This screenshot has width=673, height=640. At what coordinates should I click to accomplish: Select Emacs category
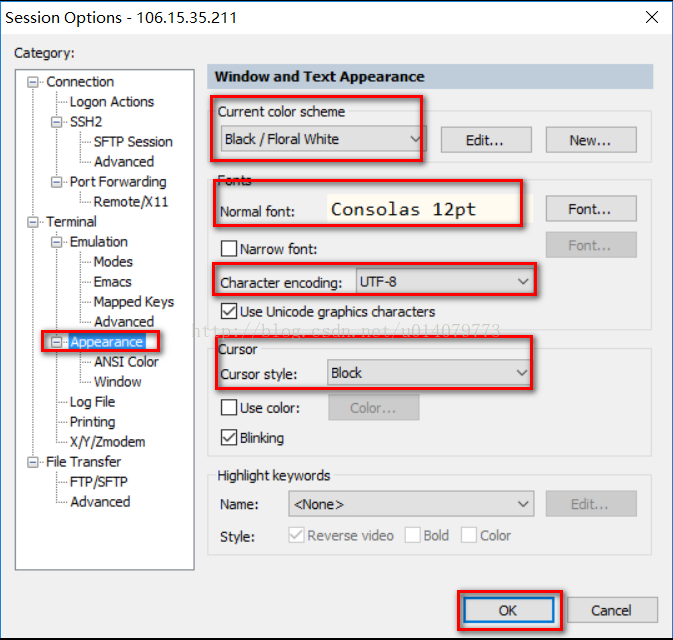point(112,282)
